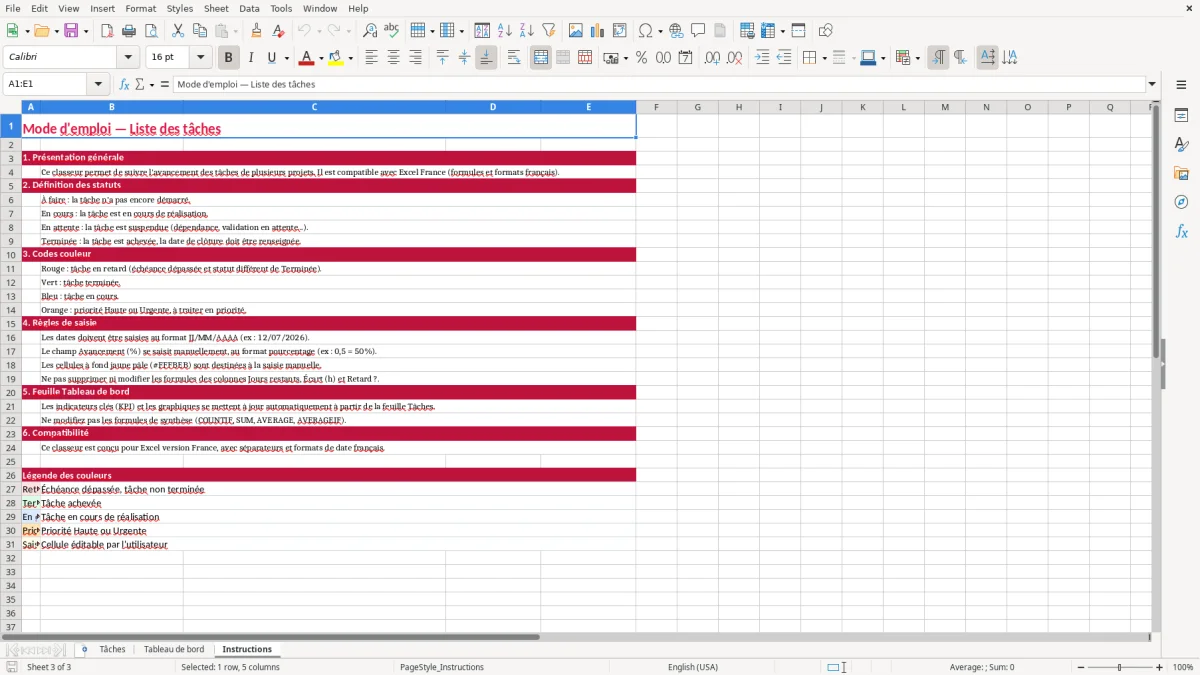Toggle Italic formatting
1200x675 pixels.
click(251, 58)
